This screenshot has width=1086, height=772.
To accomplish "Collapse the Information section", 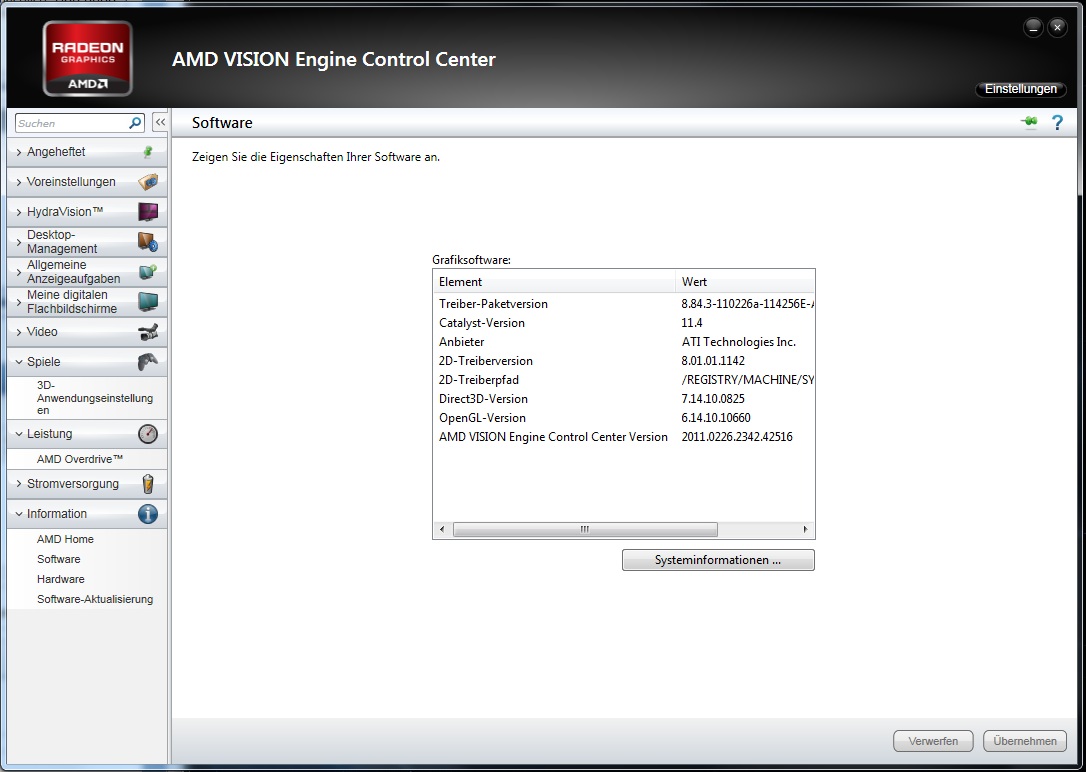I will [x=87, y=514].
